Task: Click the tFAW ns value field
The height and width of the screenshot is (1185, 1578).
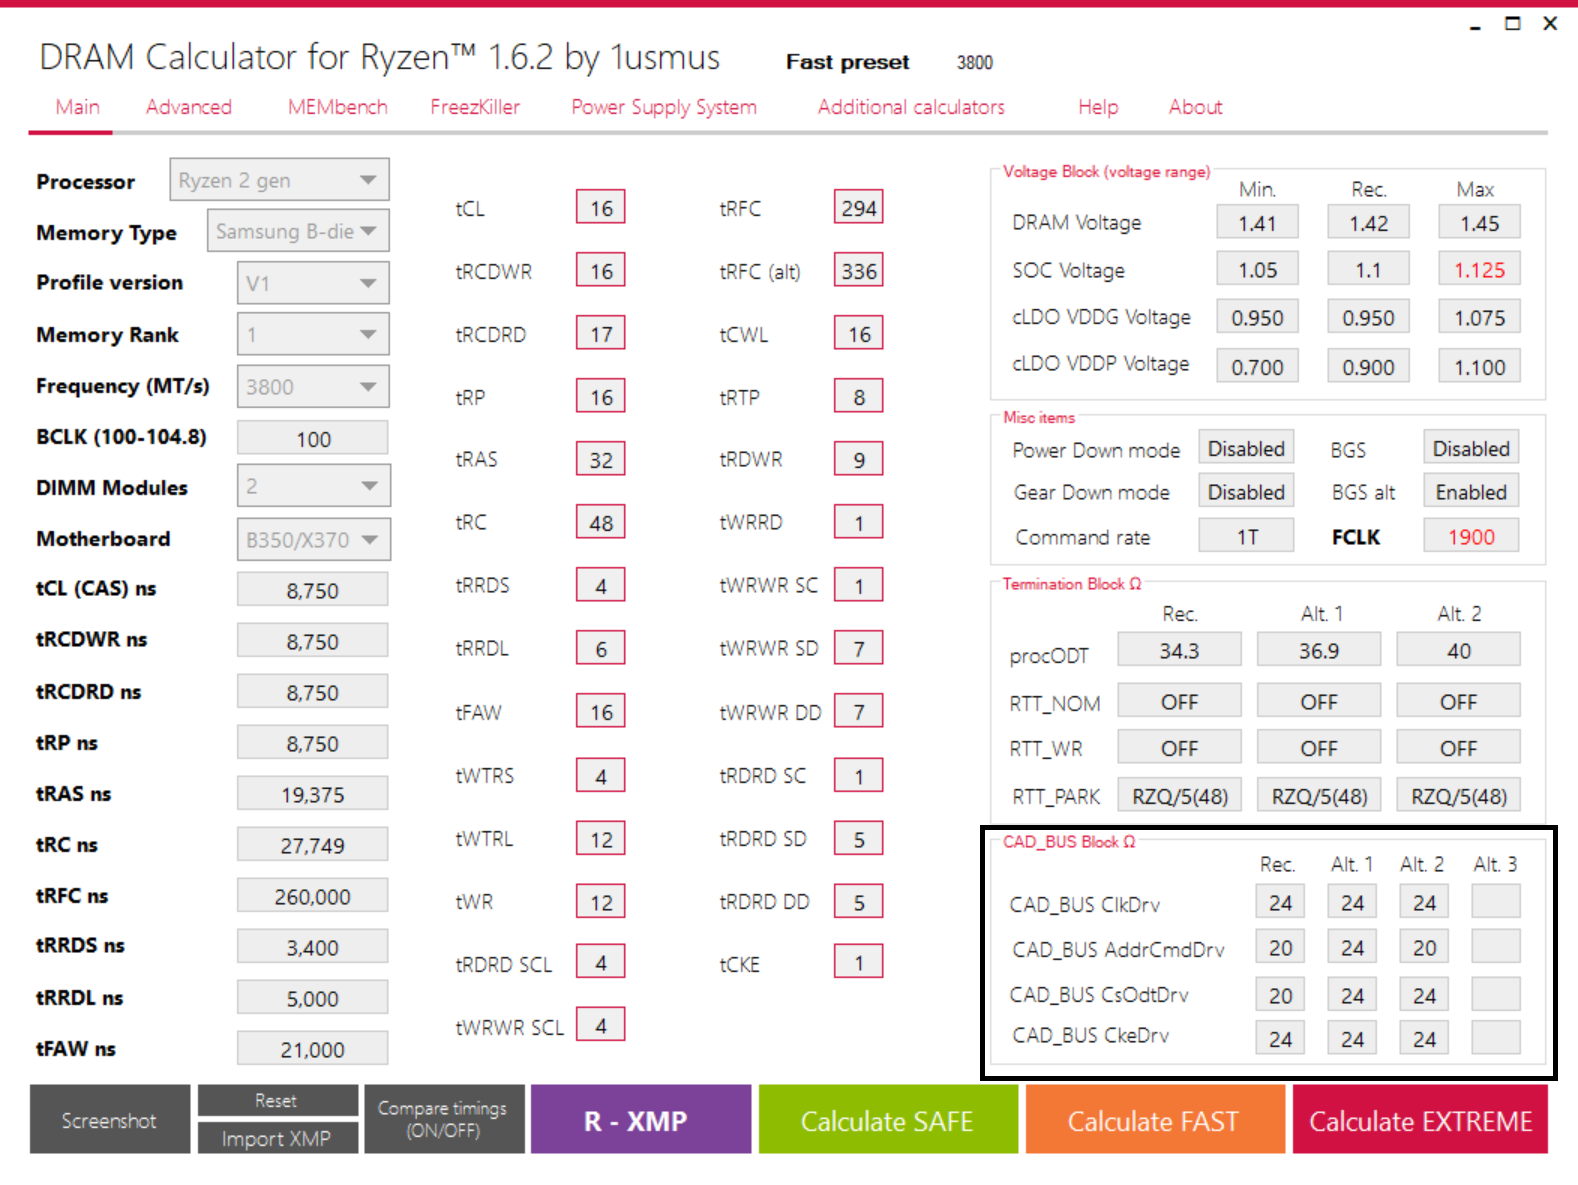Action: click(313, 1049)
